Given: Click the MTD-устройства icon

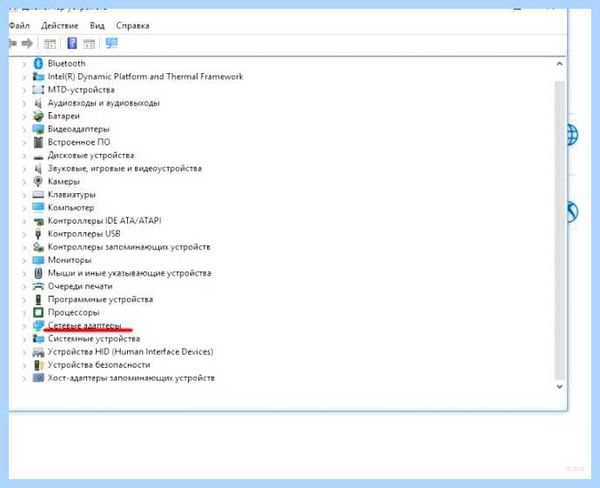Looking at the screenshot, I should pos(38,90).
